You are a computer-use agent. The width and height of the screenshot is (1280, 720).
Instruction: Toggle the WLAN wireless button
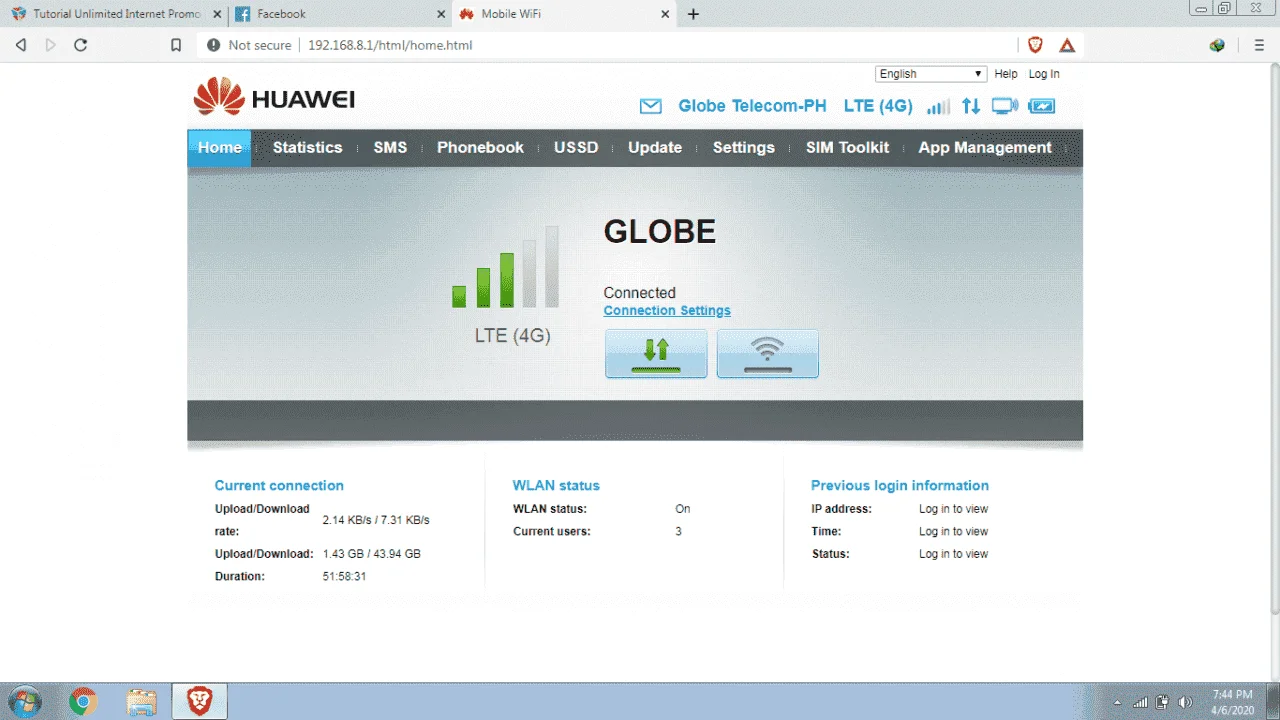tap(768, 354)
